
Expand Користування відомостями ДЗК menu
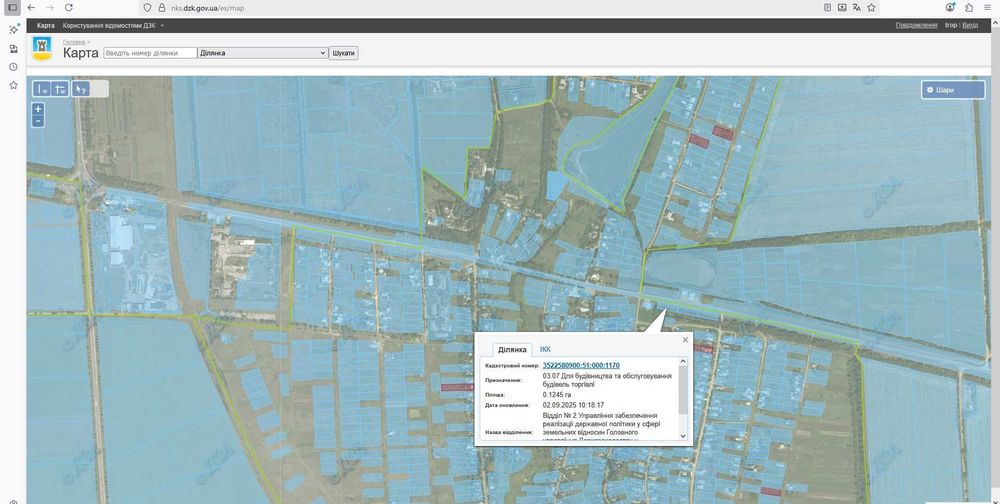tap(113, 26)
